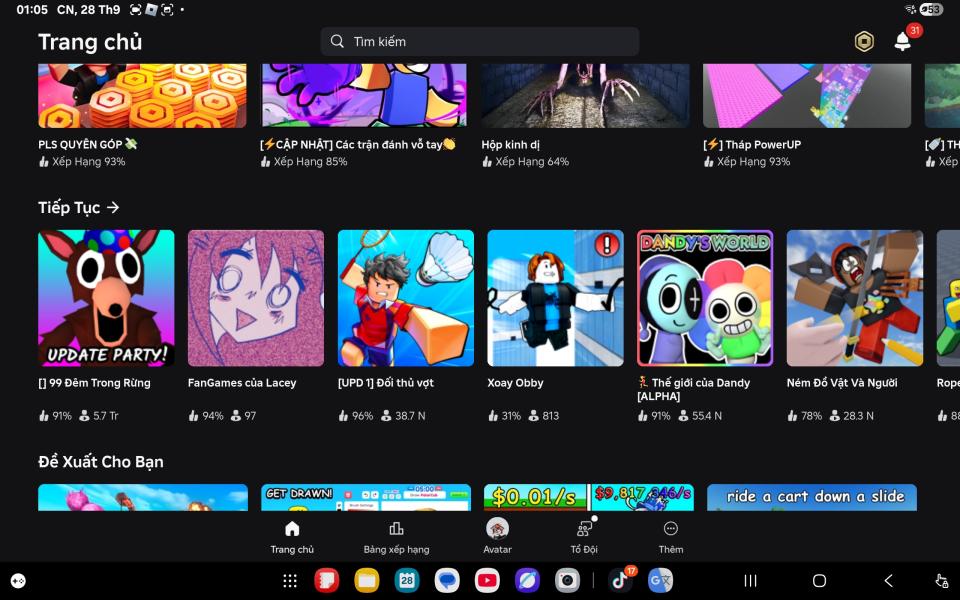Viewport: 960px width, 600px height.
Task: Open the Robux hexagon icon
Action: (x=864, y=42)
